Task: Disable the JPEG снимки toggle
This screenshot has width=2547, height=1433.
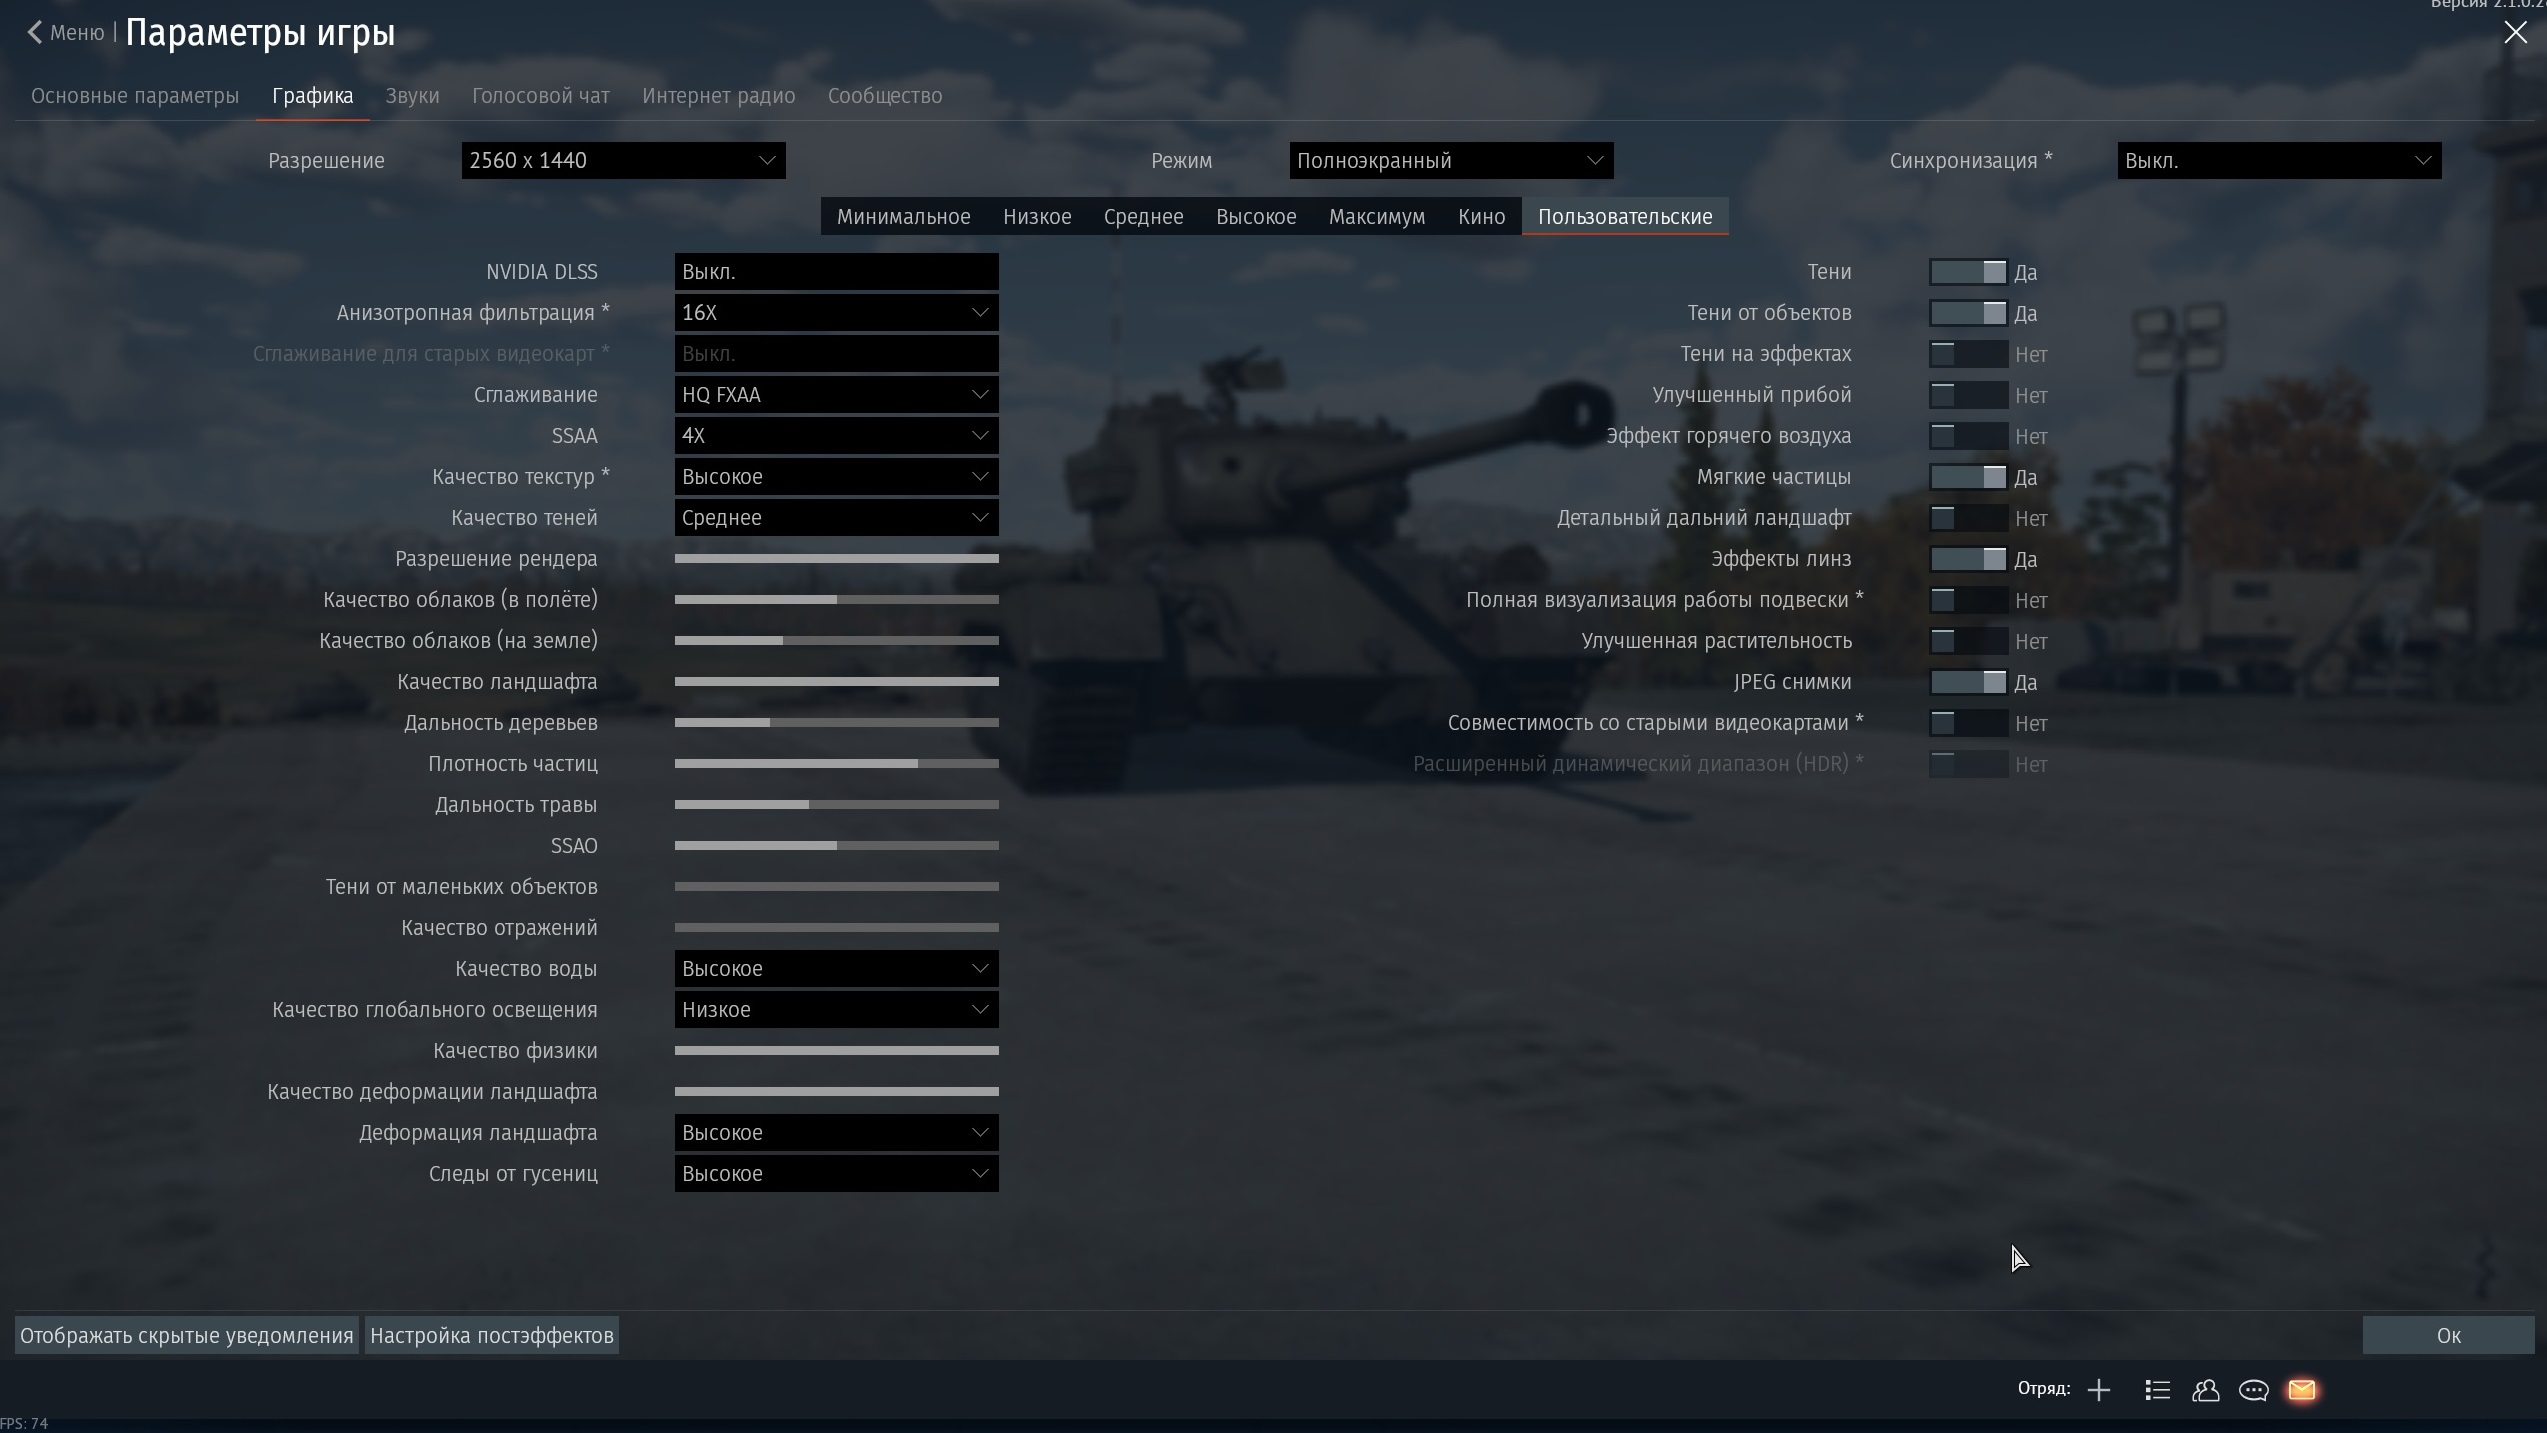Action: tap(1968, 682)
